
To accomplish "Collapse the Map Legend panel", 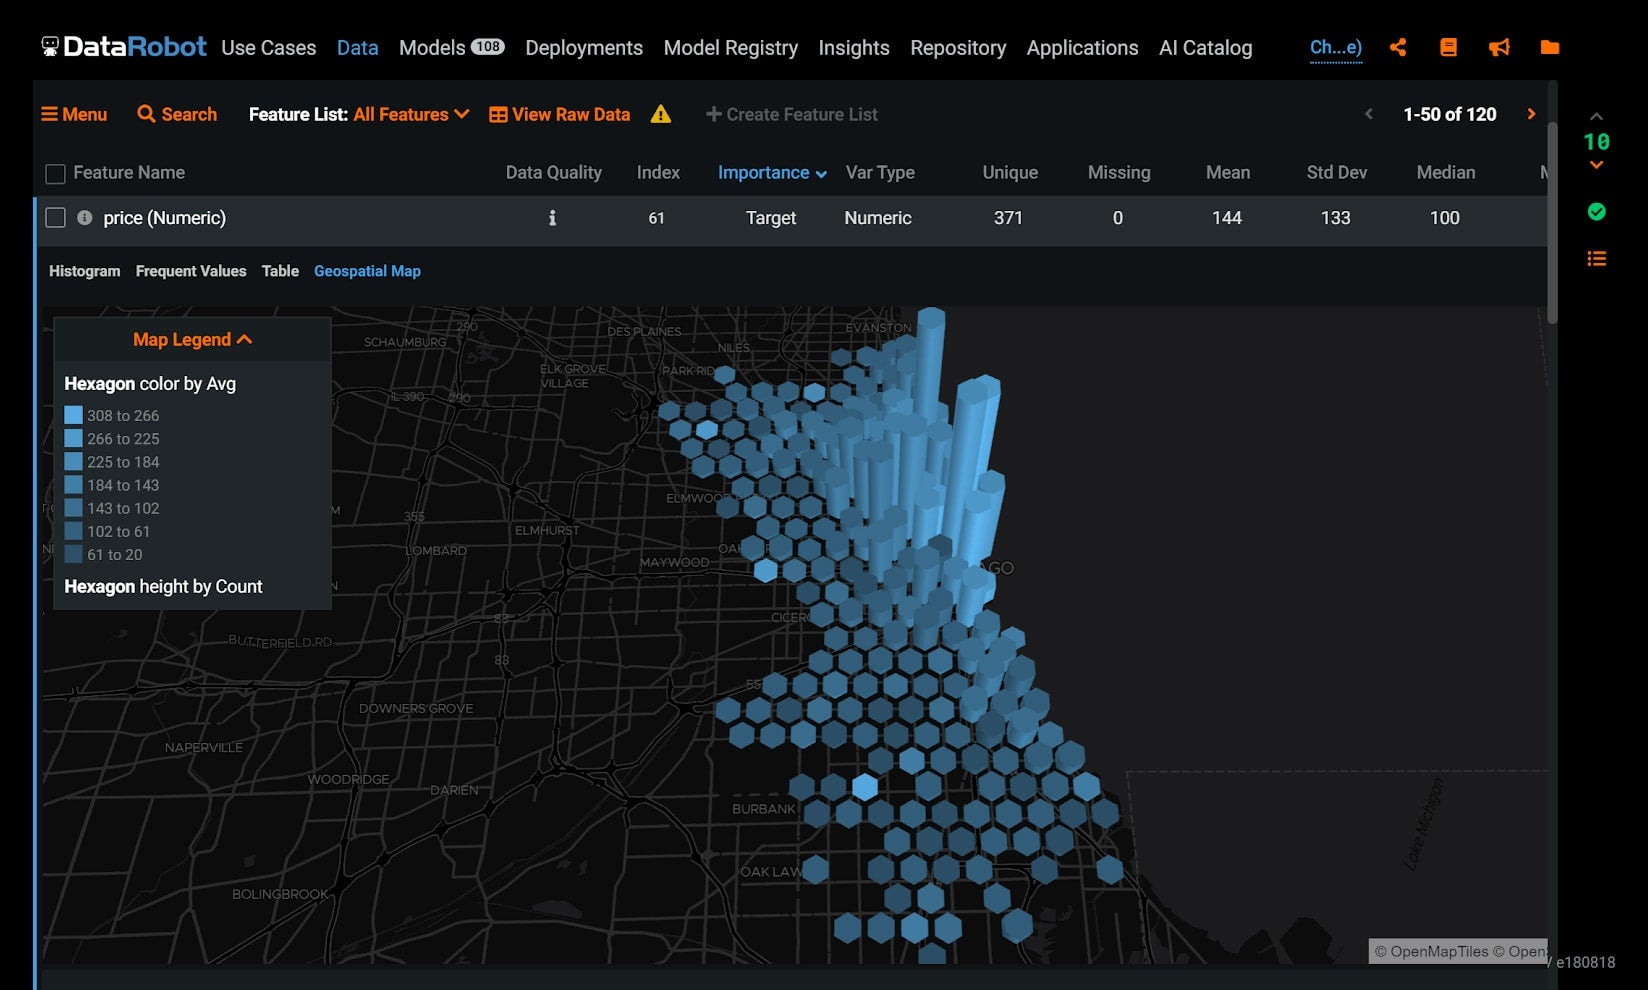I will 192,339.
